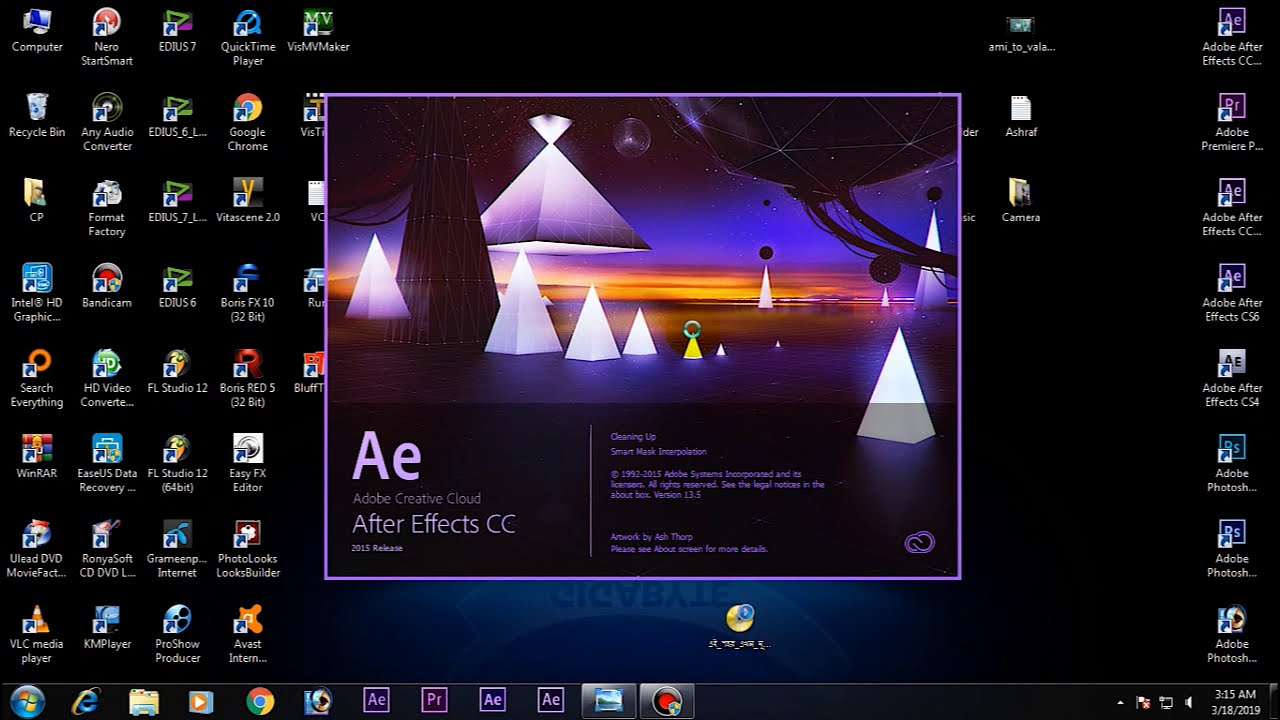Screen dimensions: 1280x720
Task: Launch QuickTime Player shortcut
Action: pos(248,37)
